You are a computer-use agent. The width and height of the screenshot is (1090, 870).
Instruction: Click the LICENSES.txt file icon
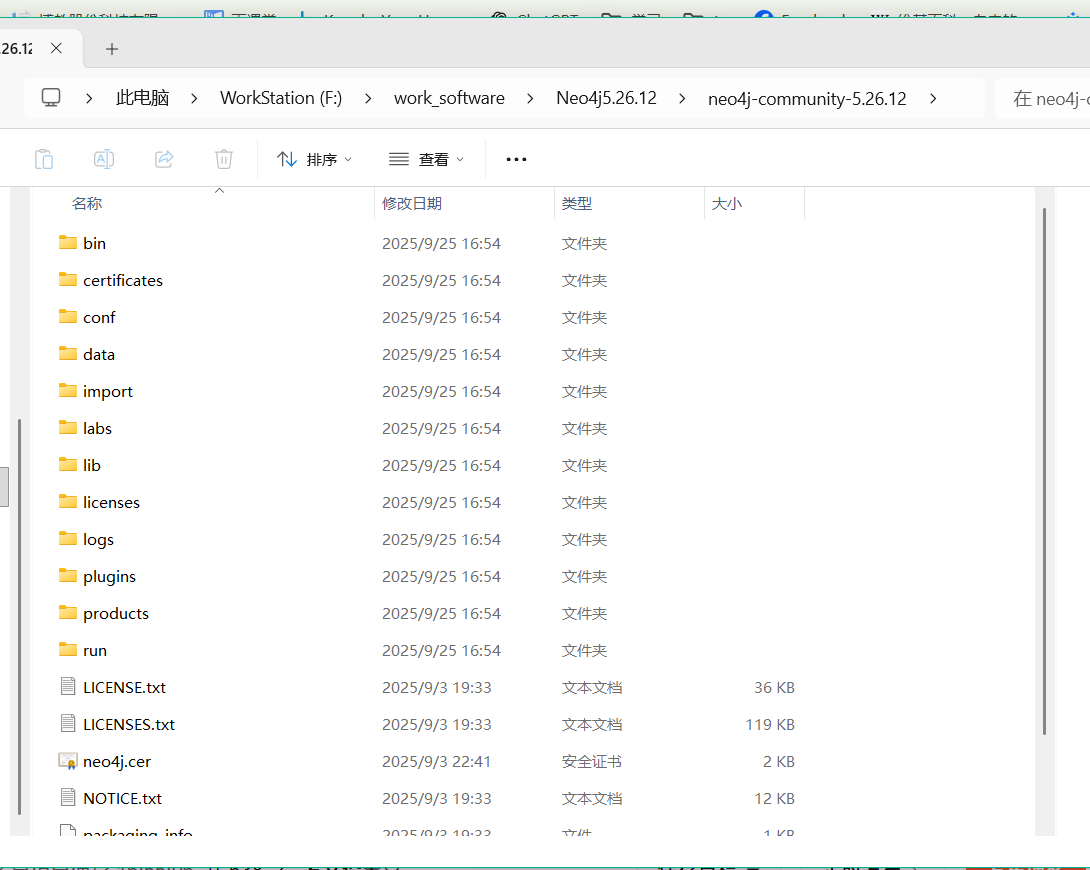67,723
